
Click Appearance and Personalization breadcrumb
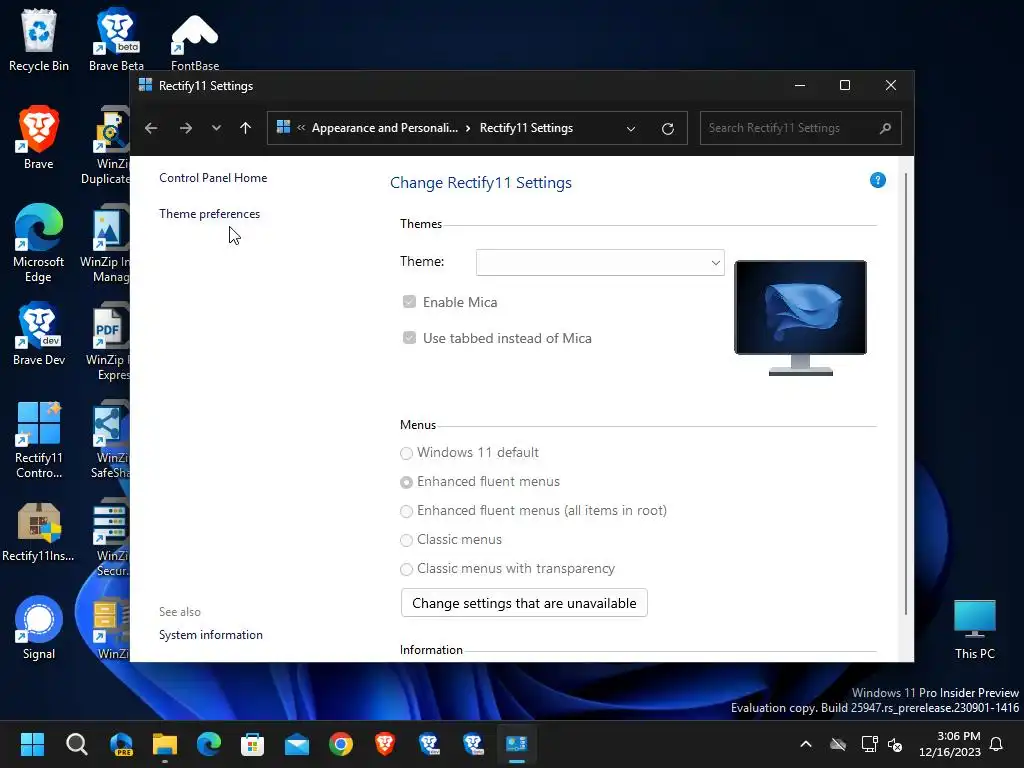coord(385,128)
